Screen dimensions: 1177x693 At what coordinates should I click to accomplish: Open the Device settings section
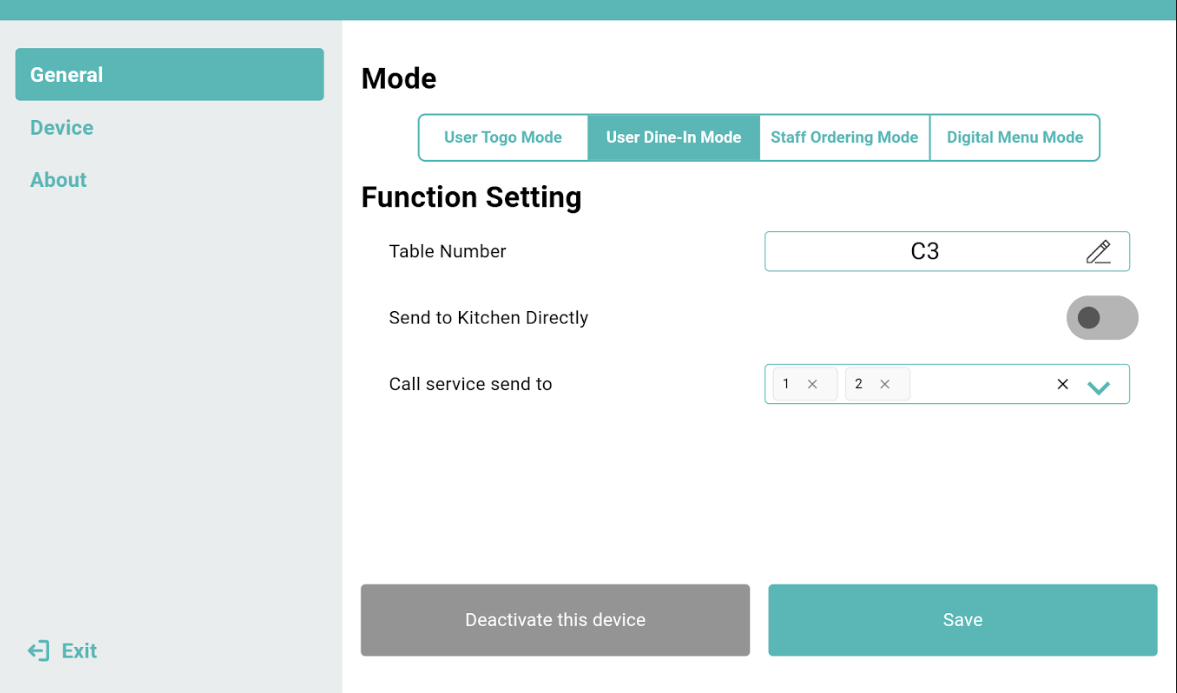point(62,128)
